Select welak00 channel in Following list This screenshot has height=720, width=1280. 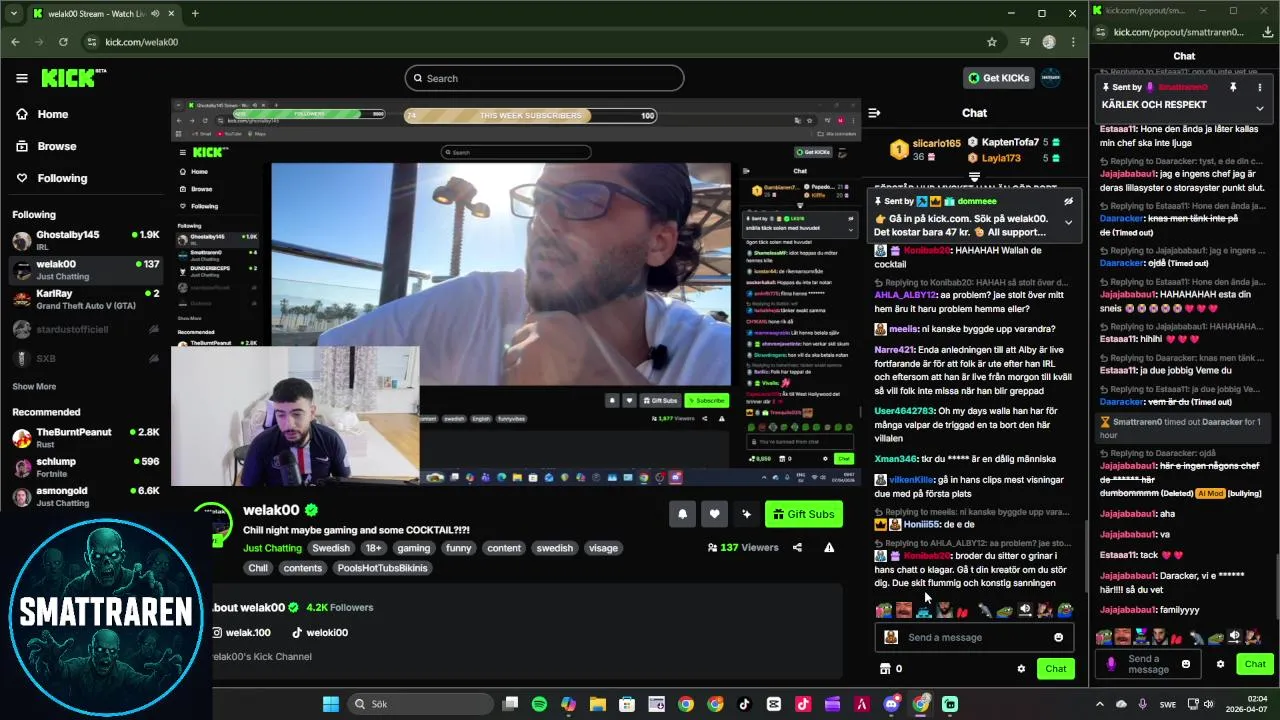click(86, 270)
